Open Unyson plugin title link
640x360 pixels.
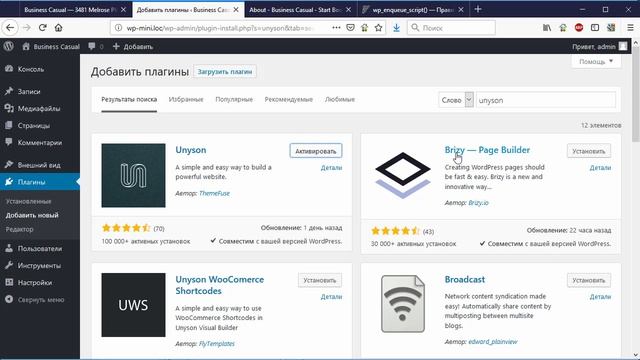point(191,150)
